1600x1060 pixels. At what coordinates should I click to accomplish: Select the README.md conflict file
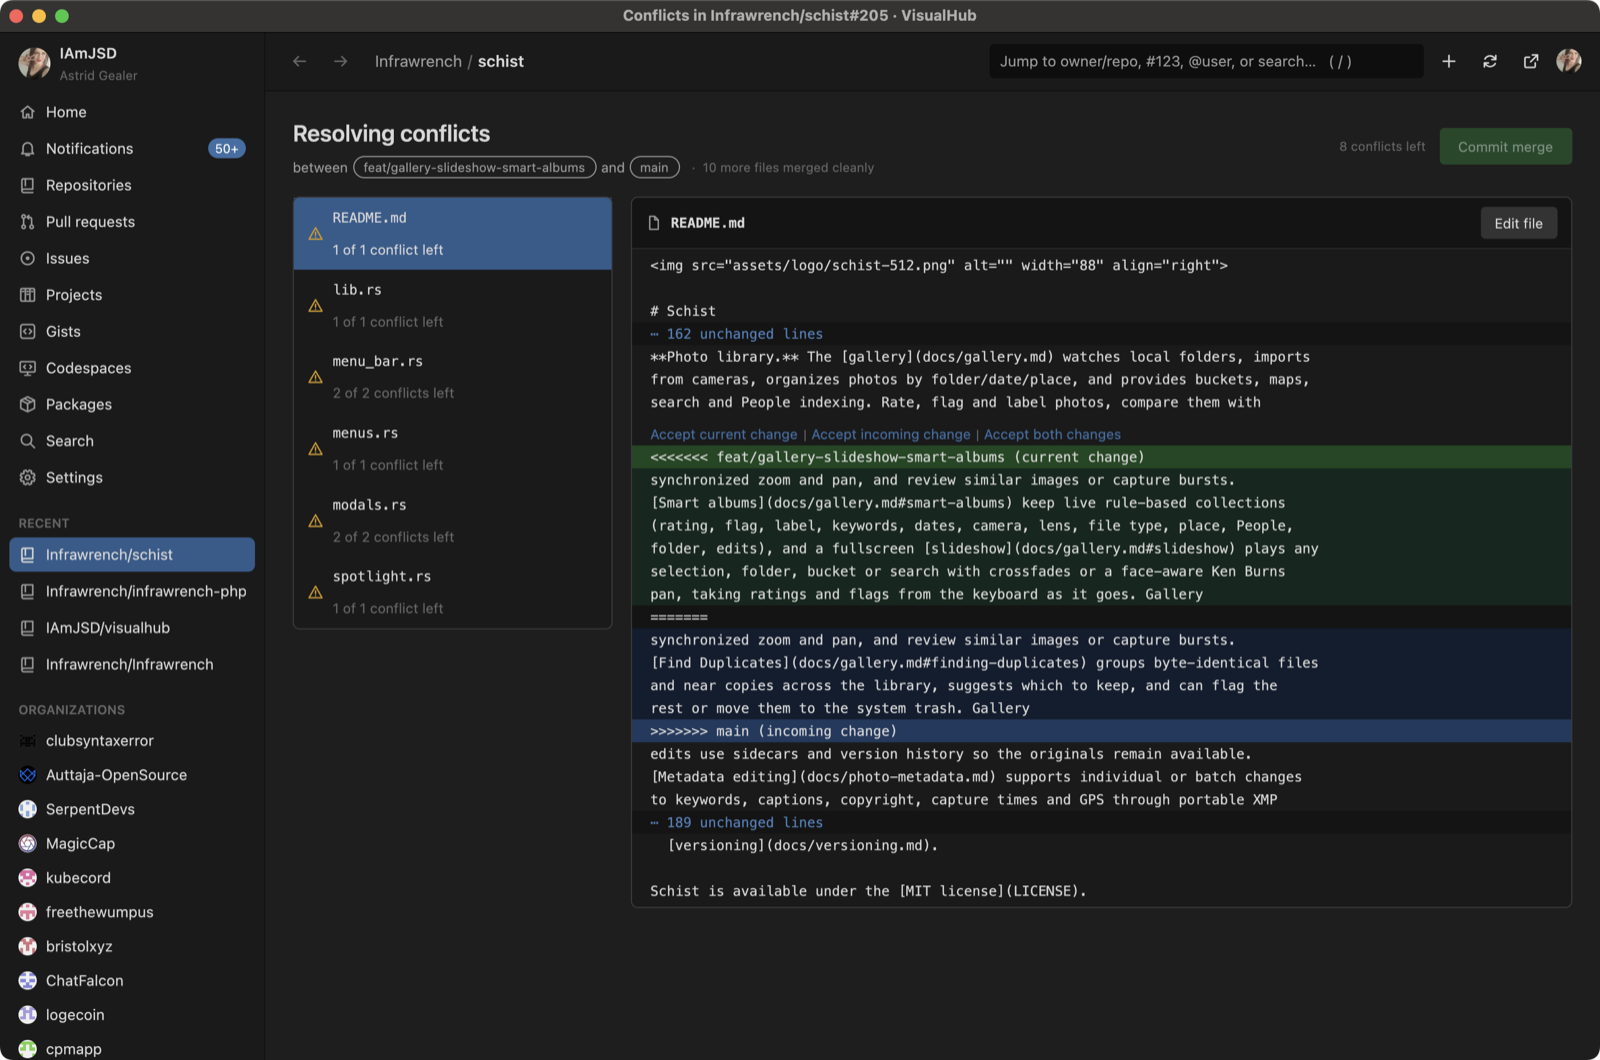(x=452, y=233)
